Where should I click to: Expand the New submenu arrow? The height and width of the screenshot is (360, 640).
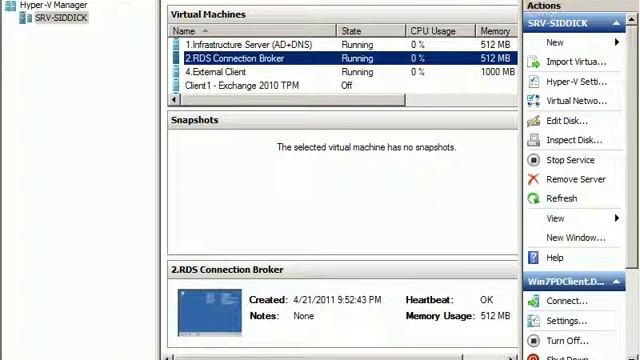click(617, 42)
